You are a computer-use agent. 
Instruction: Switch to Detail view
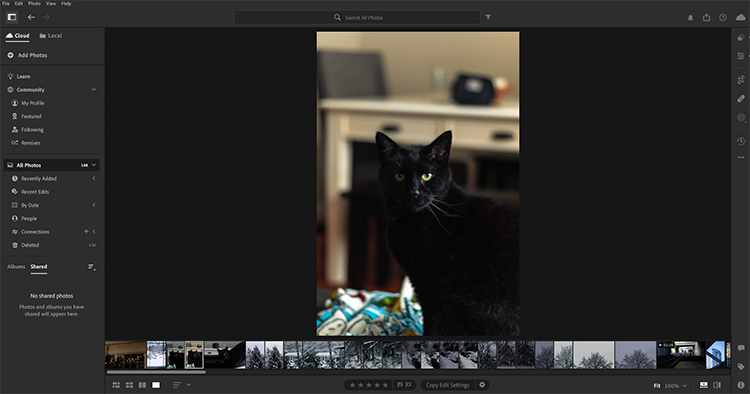(156, 385)
